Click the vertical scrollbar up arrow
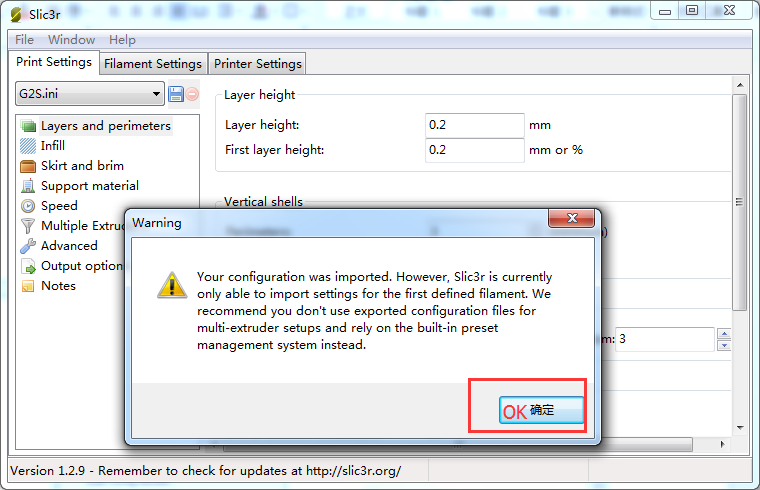Image resolution: width=760 pixels, height=490 pixels. (x=740, y=85)
